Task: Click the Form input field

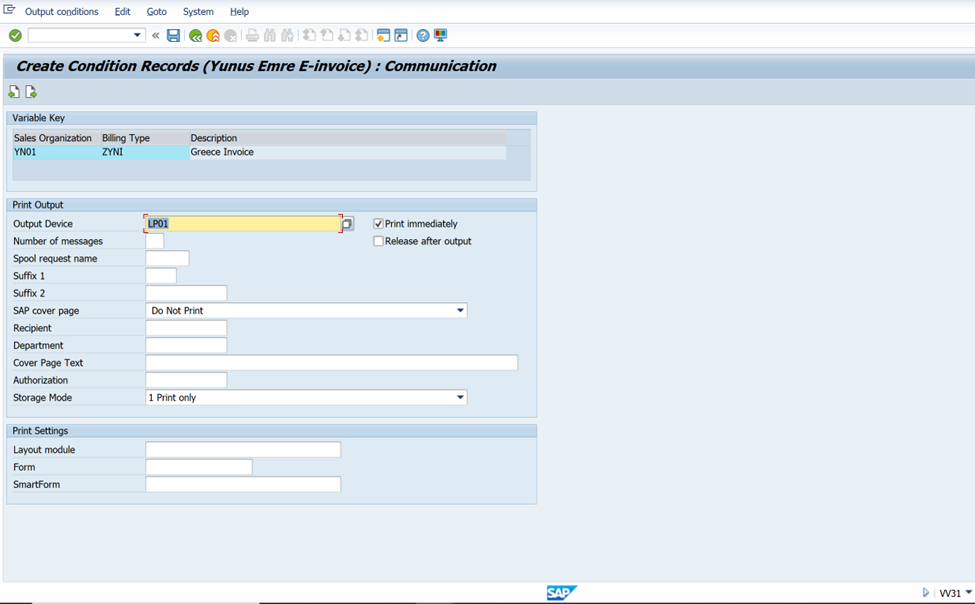Action: click(199, 467)
